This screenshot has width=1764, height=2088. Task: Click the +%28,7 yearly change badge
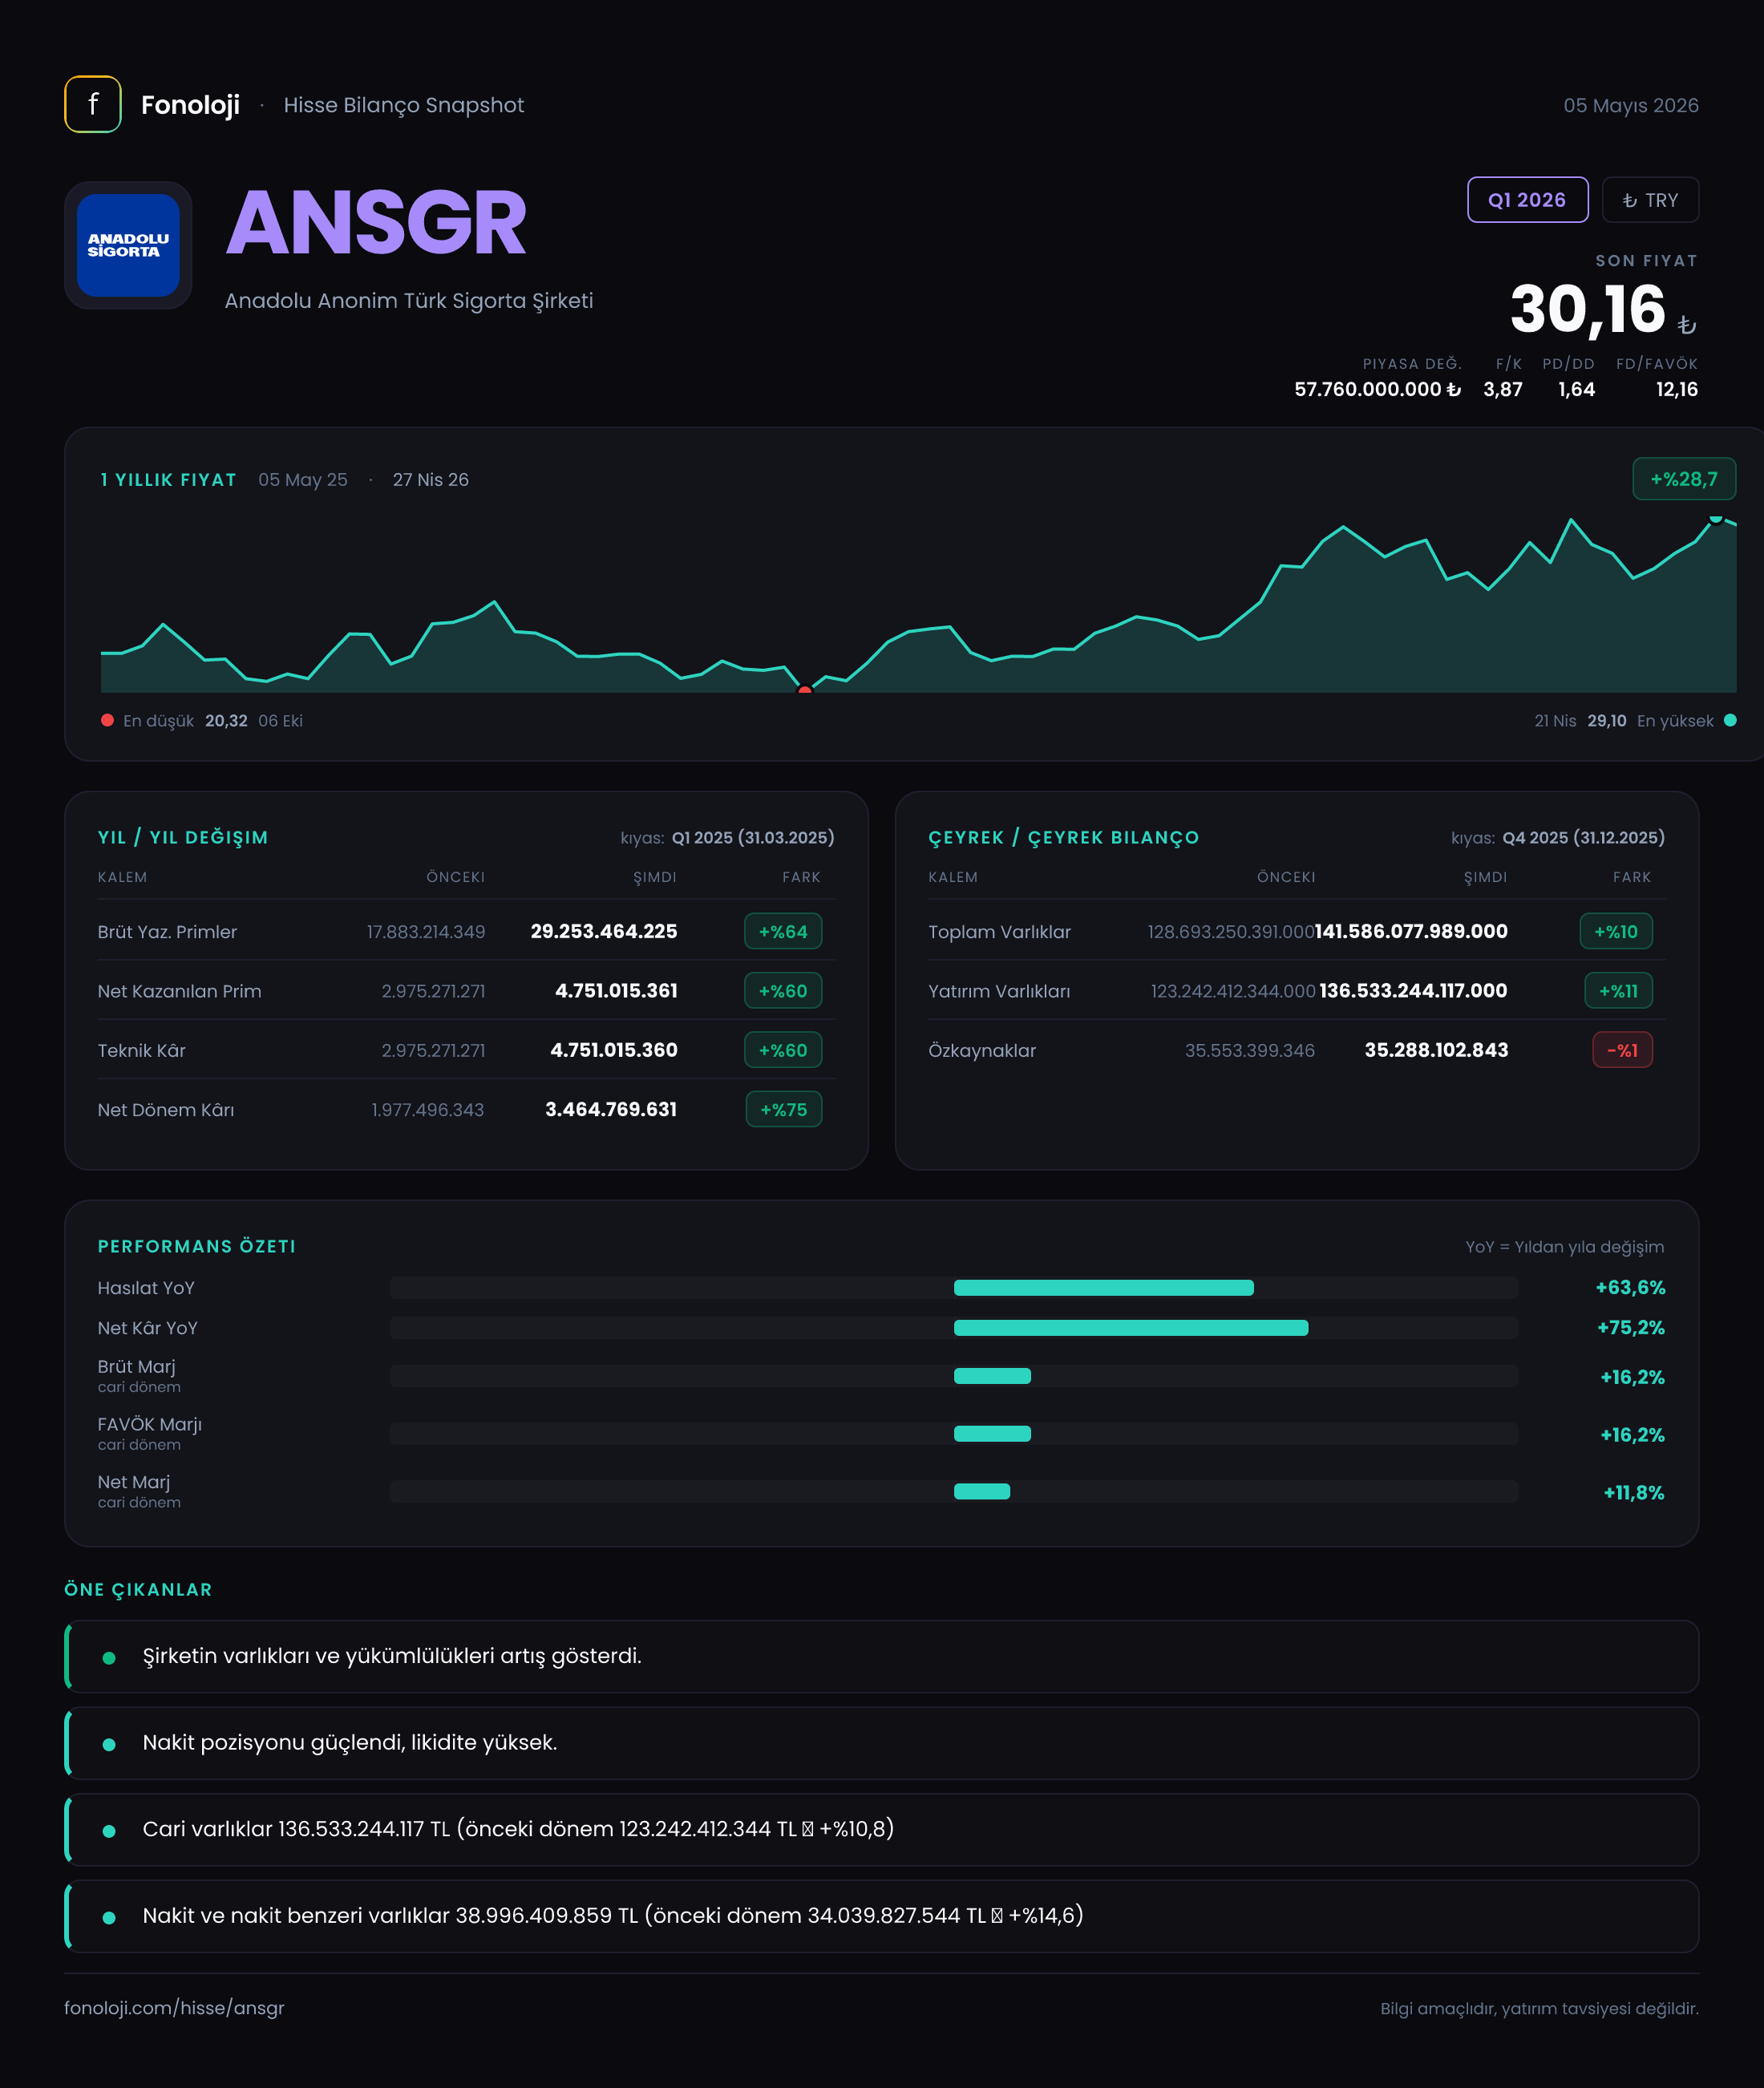click(1684, 479)
